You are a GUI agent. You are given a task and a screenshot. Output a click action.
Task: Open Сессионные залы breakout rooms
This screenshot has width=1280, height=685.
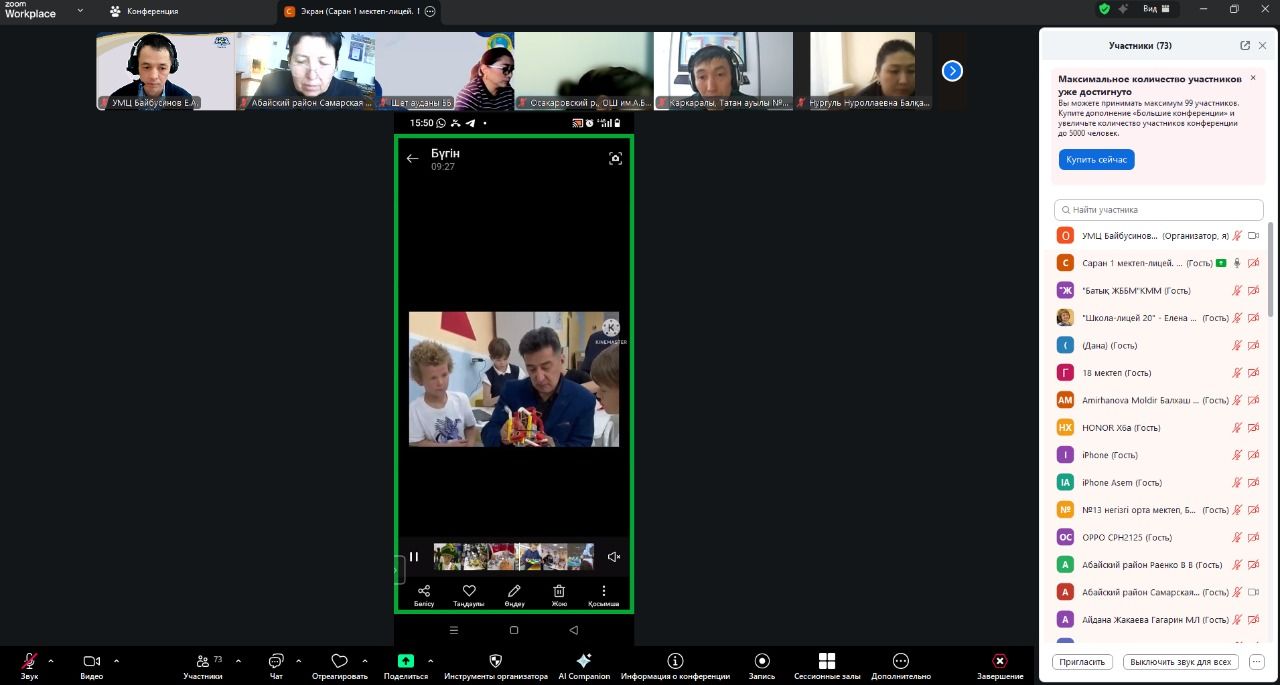[x=826, y=661]
